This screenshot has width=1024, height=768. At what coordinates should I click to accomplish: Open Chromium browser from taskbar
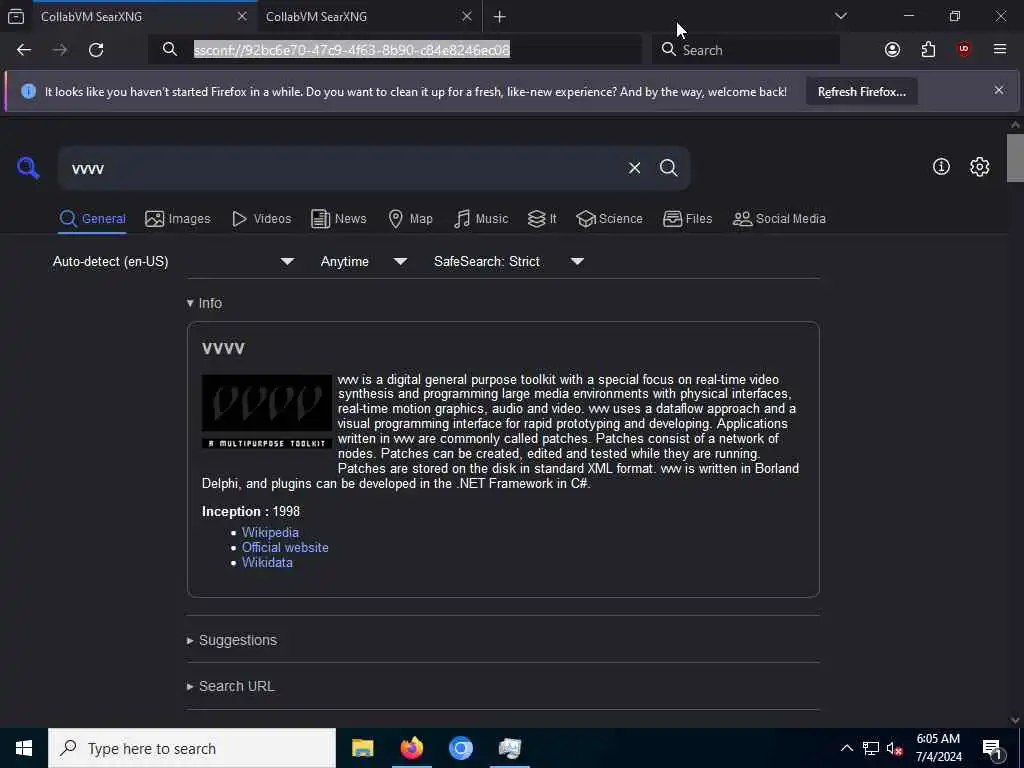pos(460,748)
